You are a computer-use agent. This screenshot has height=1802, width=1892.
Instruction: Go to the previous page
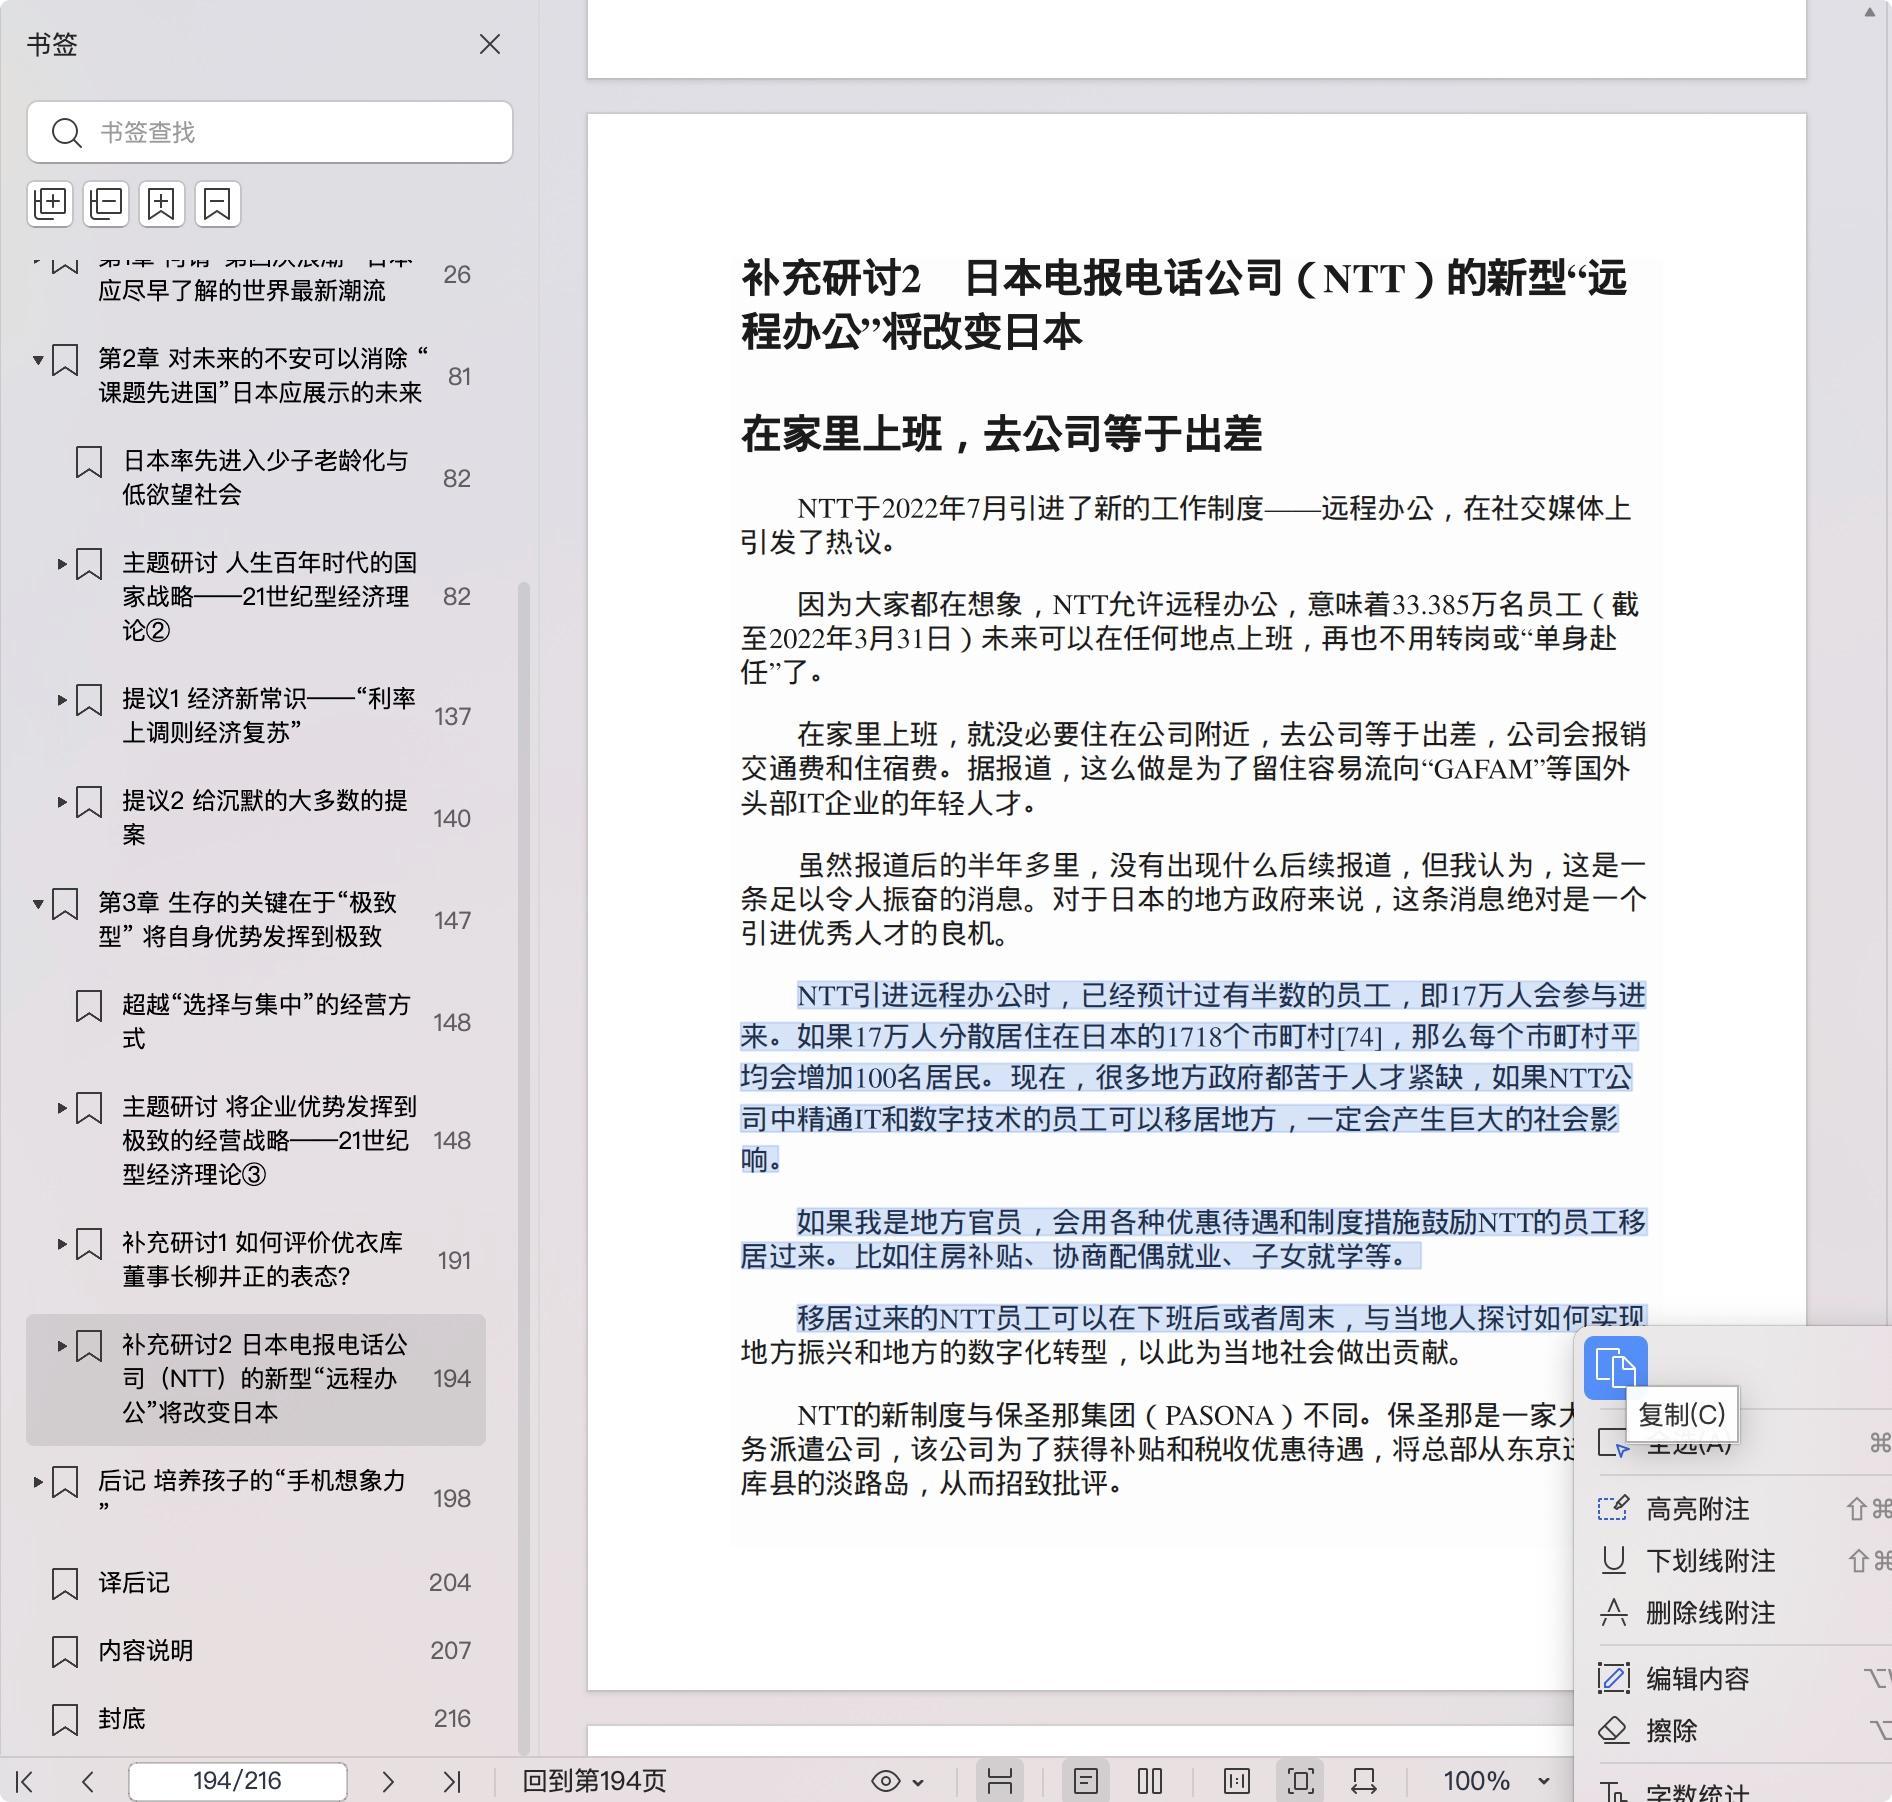[x=88, y=1781]
